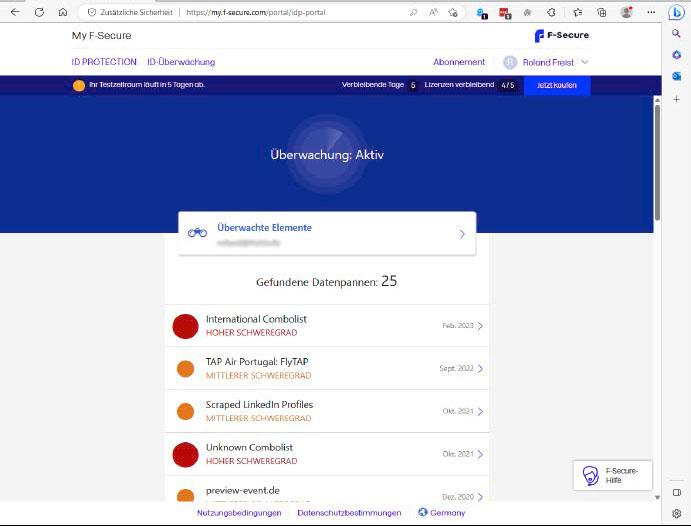The height and width of the screenshot is (526, 691).
Task: Click the 'International Combolist' entry title
Action: [x=256, y=319]
